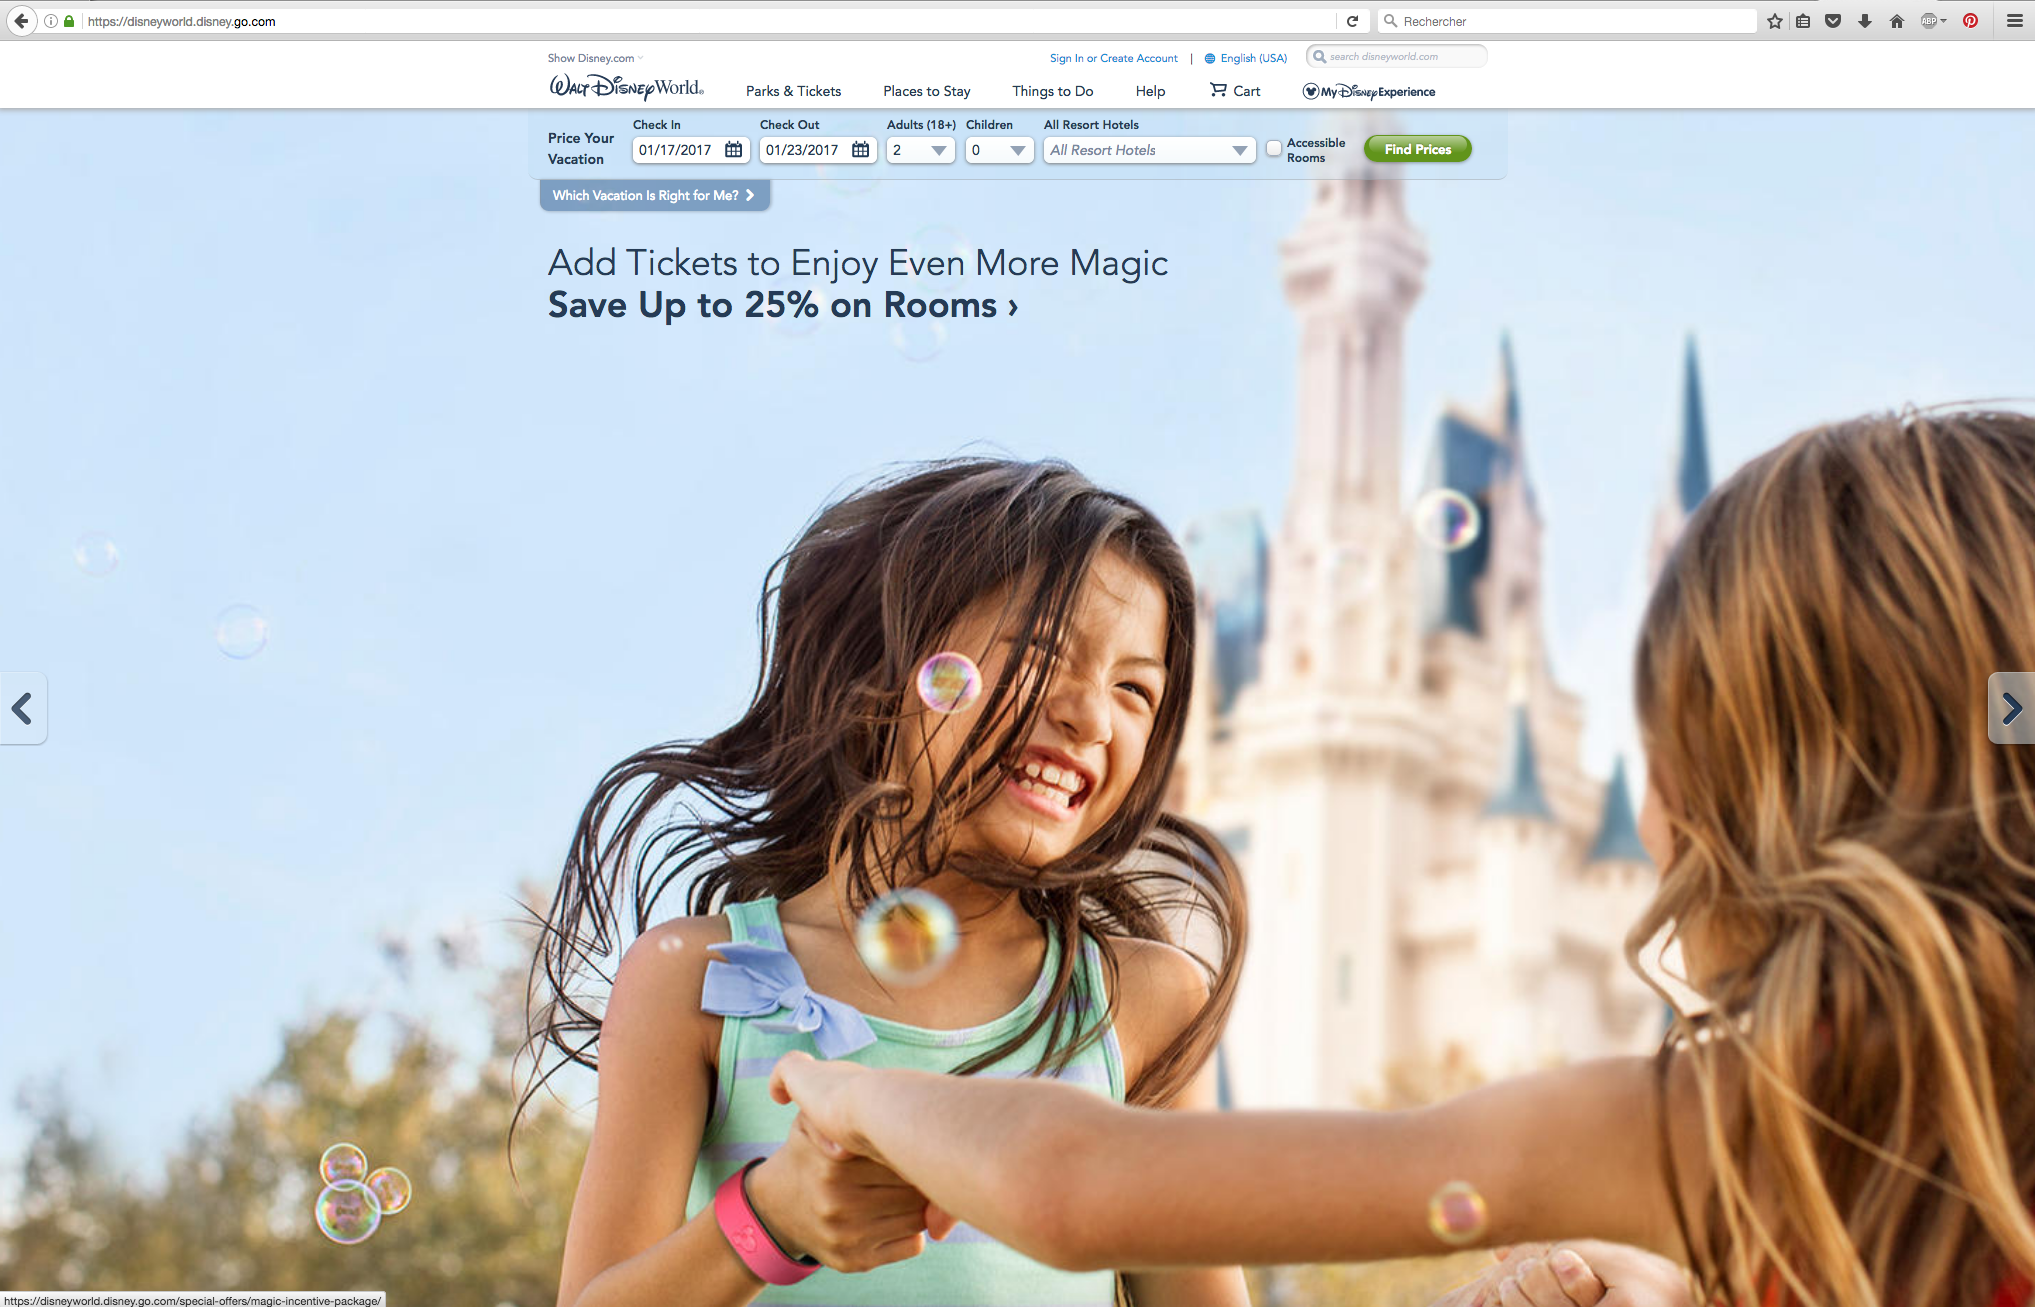Screen dimensions: 2035x1307
Task: Expand the All Resort Hotels dropdown
Action: pyautogui.click(x=1149, y=150)
